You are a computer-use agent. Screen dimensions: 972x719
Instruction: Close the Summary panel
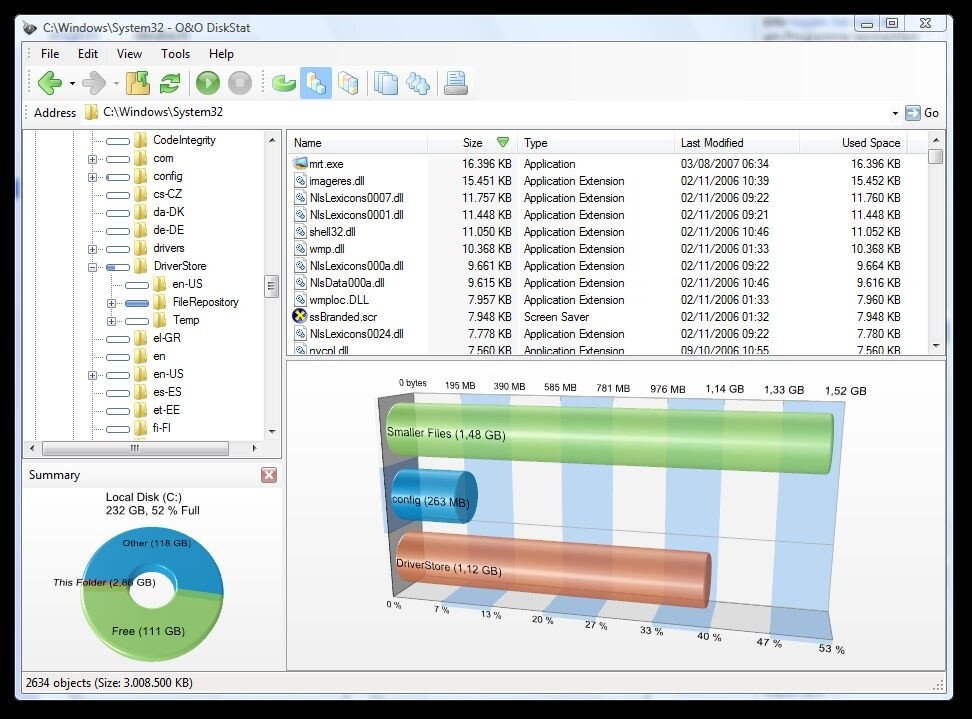(269, 475)
